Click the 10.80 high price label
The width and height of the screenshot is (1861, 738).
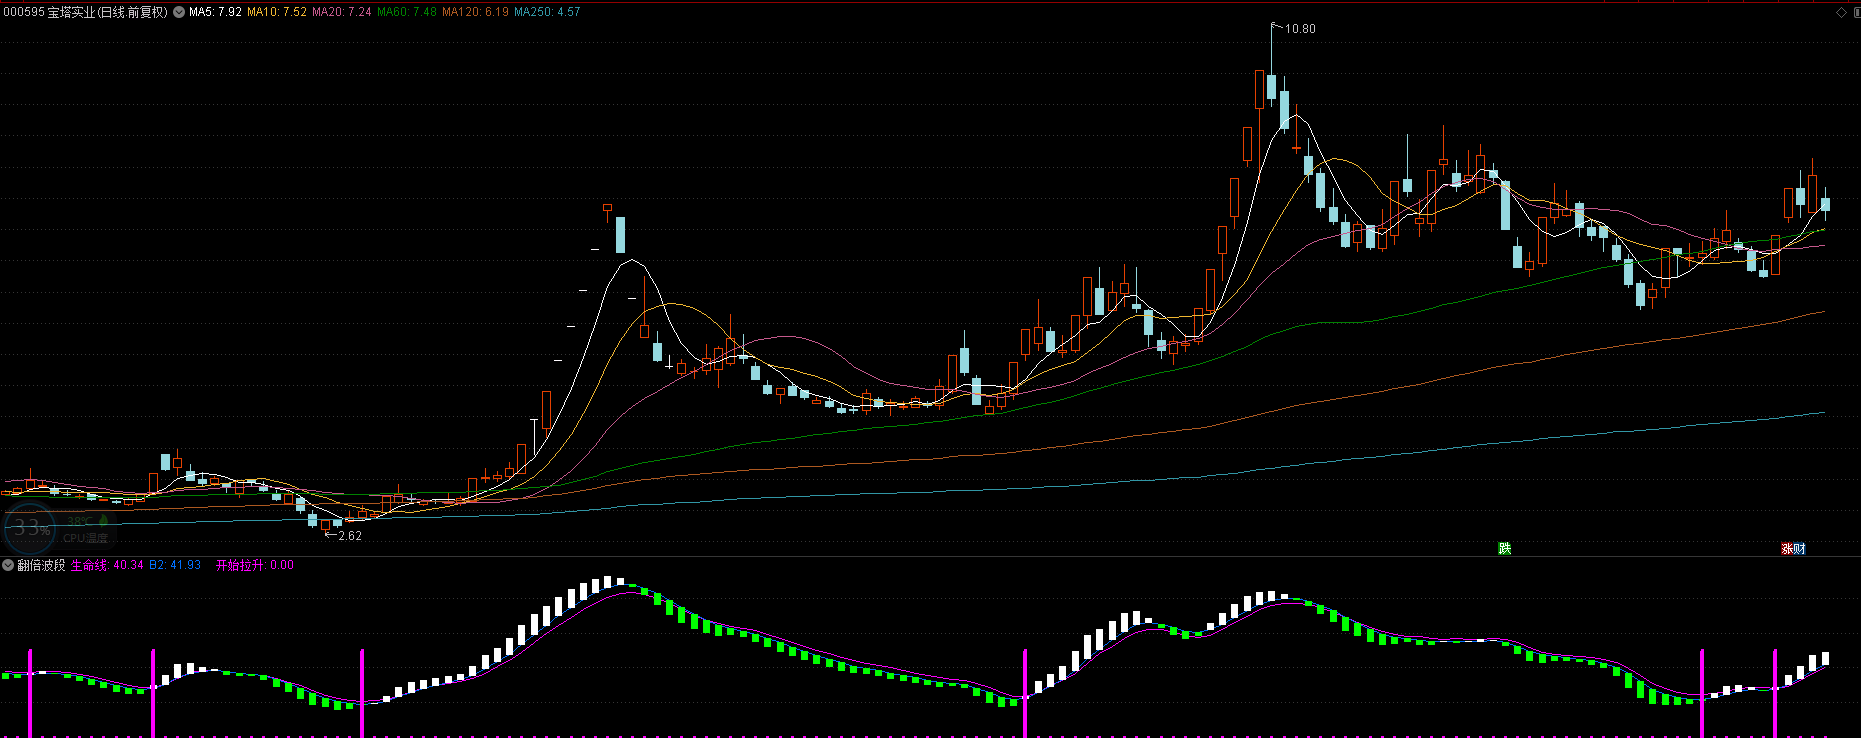(1300, 29)
